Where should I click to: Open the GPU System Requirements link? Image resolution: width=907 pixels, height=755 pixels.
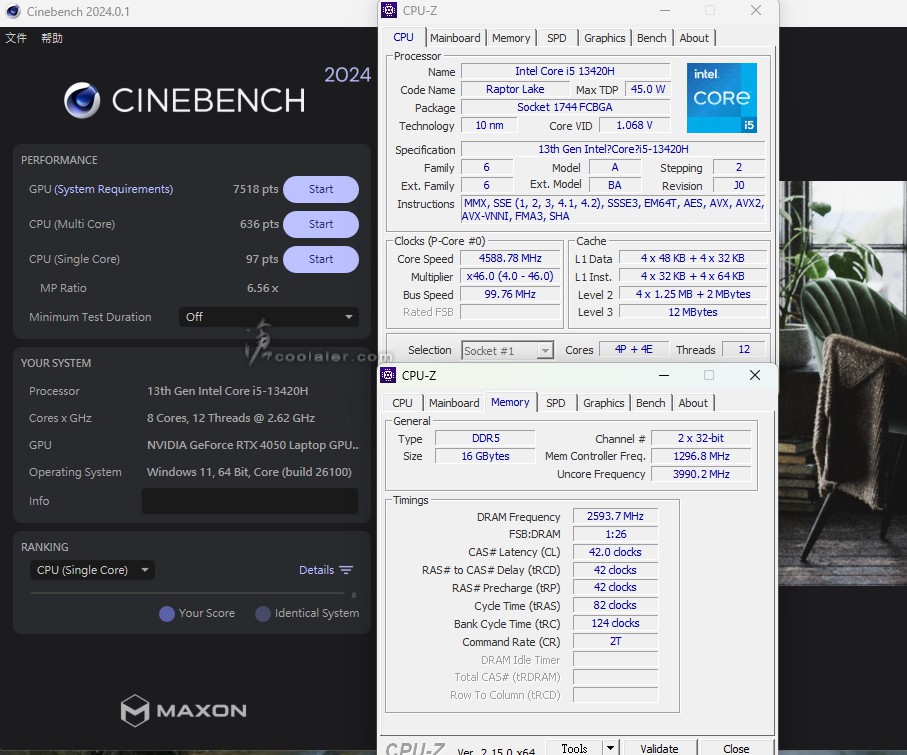click(x=113, y=189)
